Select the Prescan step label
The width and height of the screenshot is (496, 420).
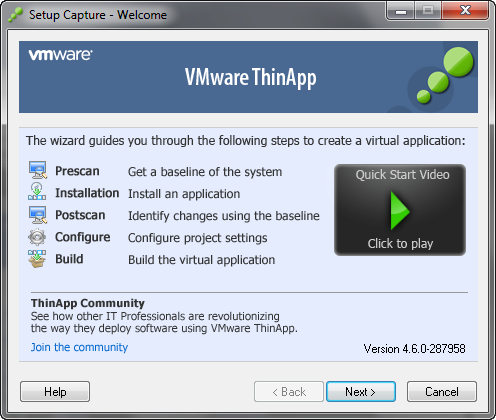point(77,171)
